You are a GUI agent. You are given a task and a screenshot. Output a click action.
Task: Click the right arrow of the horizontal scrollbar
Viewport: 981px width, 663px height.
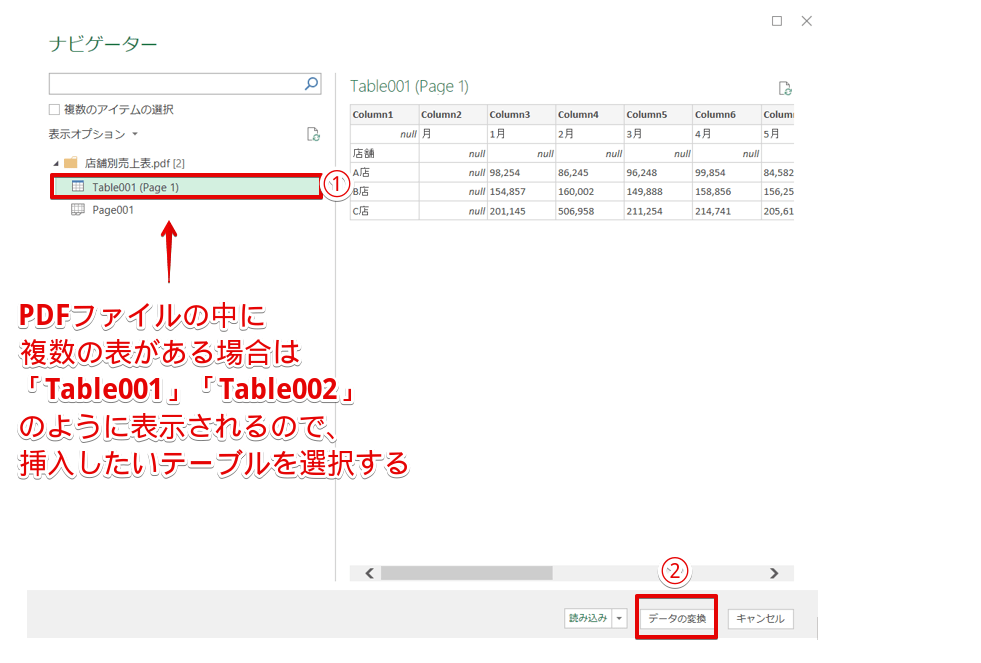point(774,573)
